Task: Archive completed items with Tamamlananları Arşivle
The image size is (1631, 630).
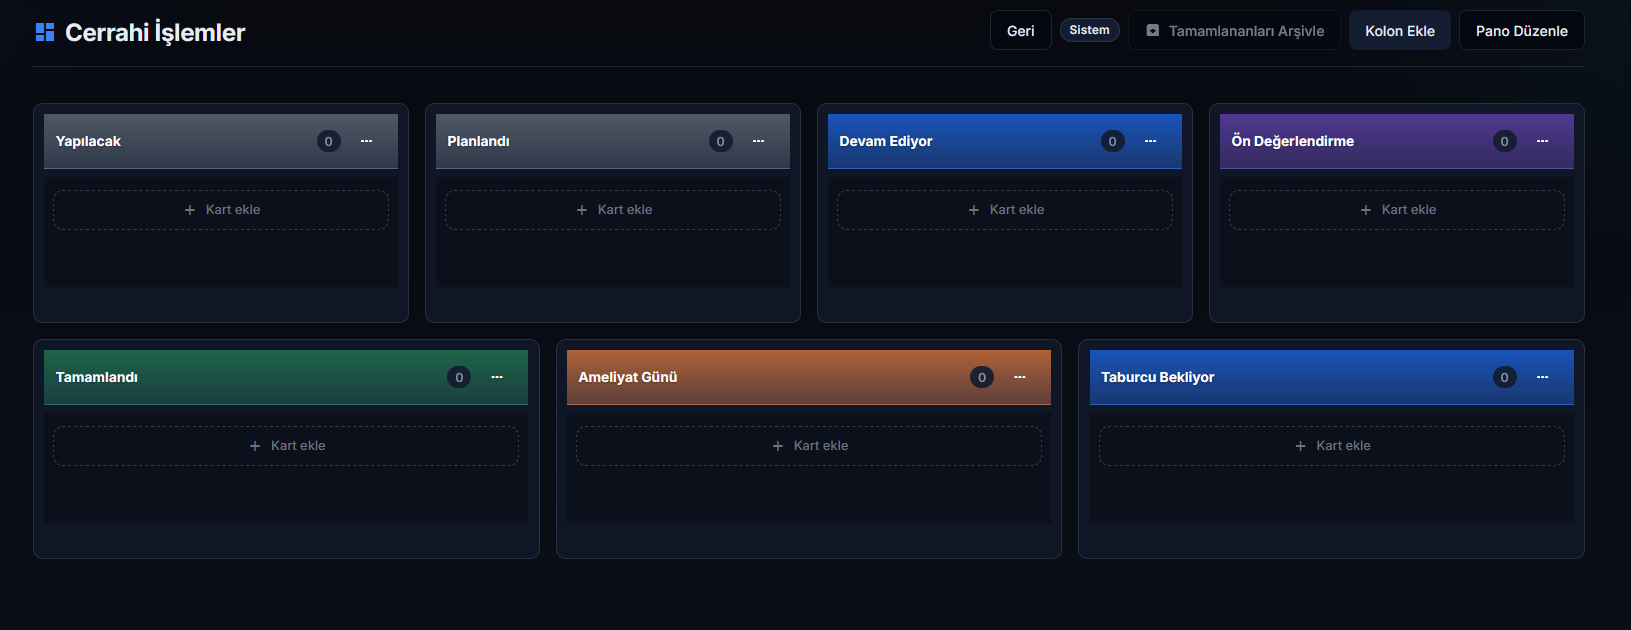Action: (1234, 31)
